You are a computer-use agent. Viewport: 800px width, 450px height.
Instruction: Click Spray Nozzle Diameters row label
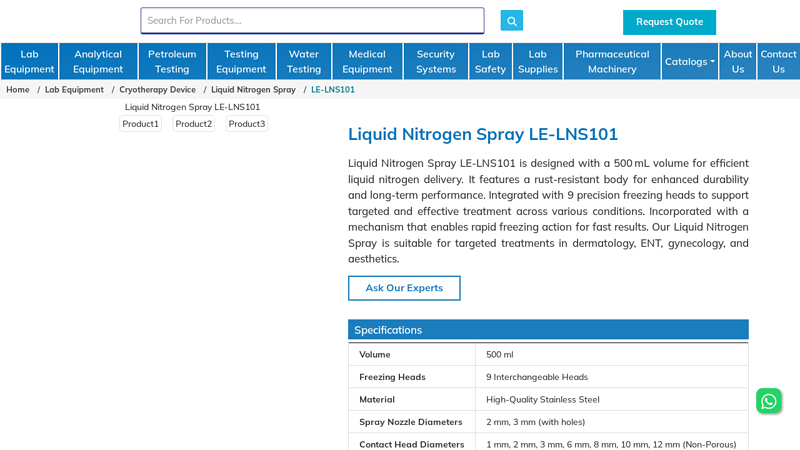(x=410, y=422)
